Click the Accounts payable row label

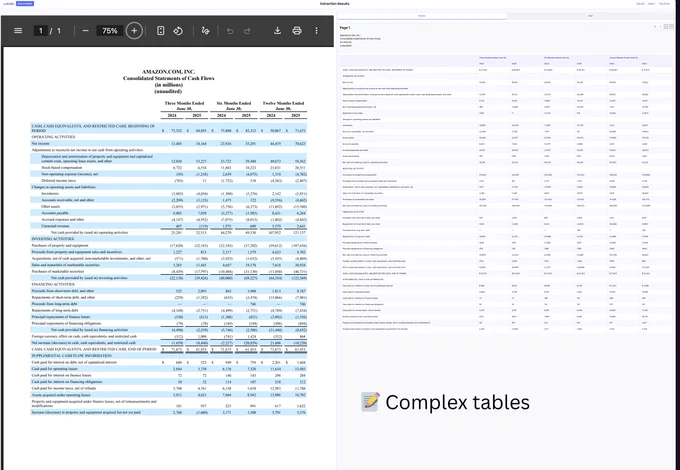55,213
